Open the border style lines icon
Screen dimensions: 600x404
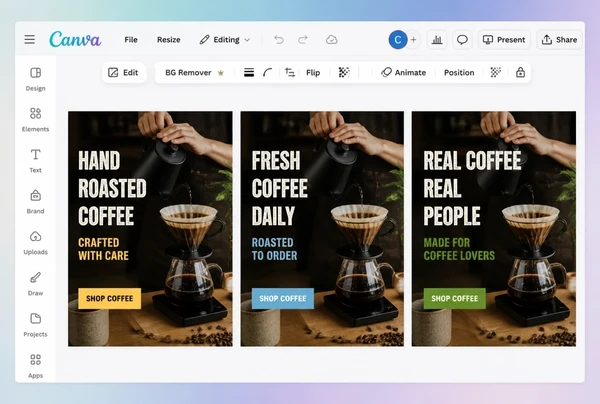coord(249,73)
